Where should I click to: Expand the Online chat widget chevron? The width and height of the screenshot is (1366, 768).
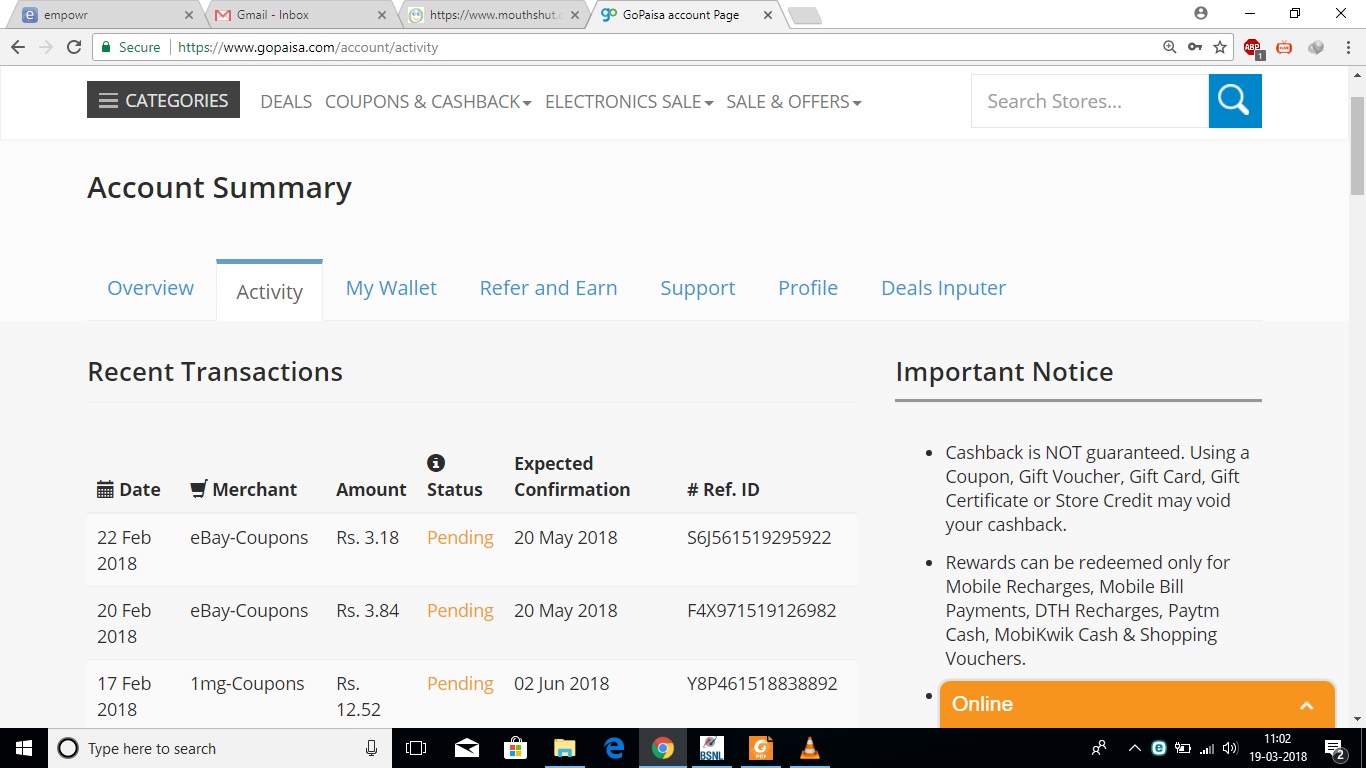[1306, 705]
